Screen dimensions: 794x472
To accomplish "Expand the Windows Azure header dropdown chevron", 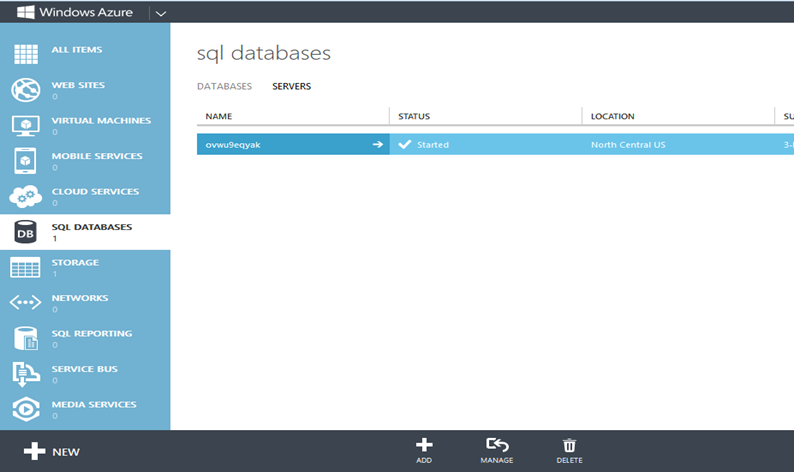I will 162,12.
